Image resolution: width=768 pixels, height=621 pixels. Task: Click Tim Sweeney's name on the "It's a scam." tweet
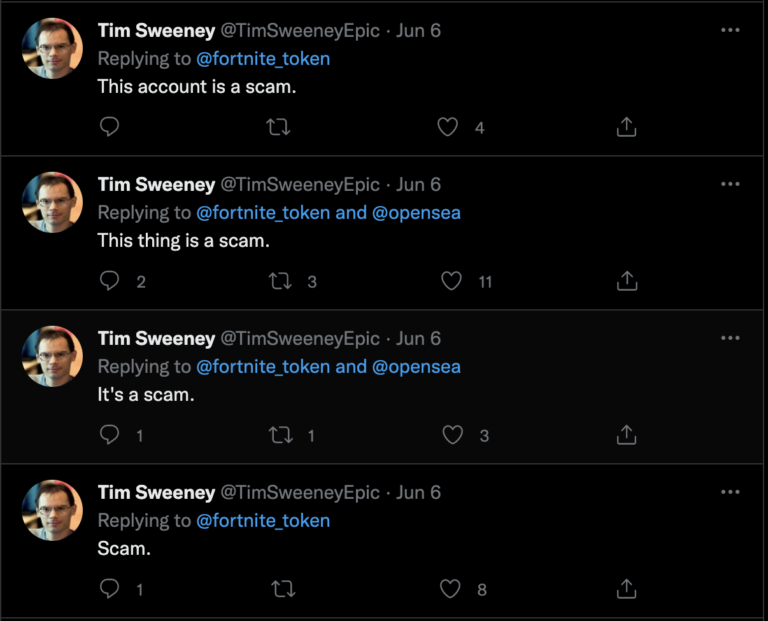point(156,338)
